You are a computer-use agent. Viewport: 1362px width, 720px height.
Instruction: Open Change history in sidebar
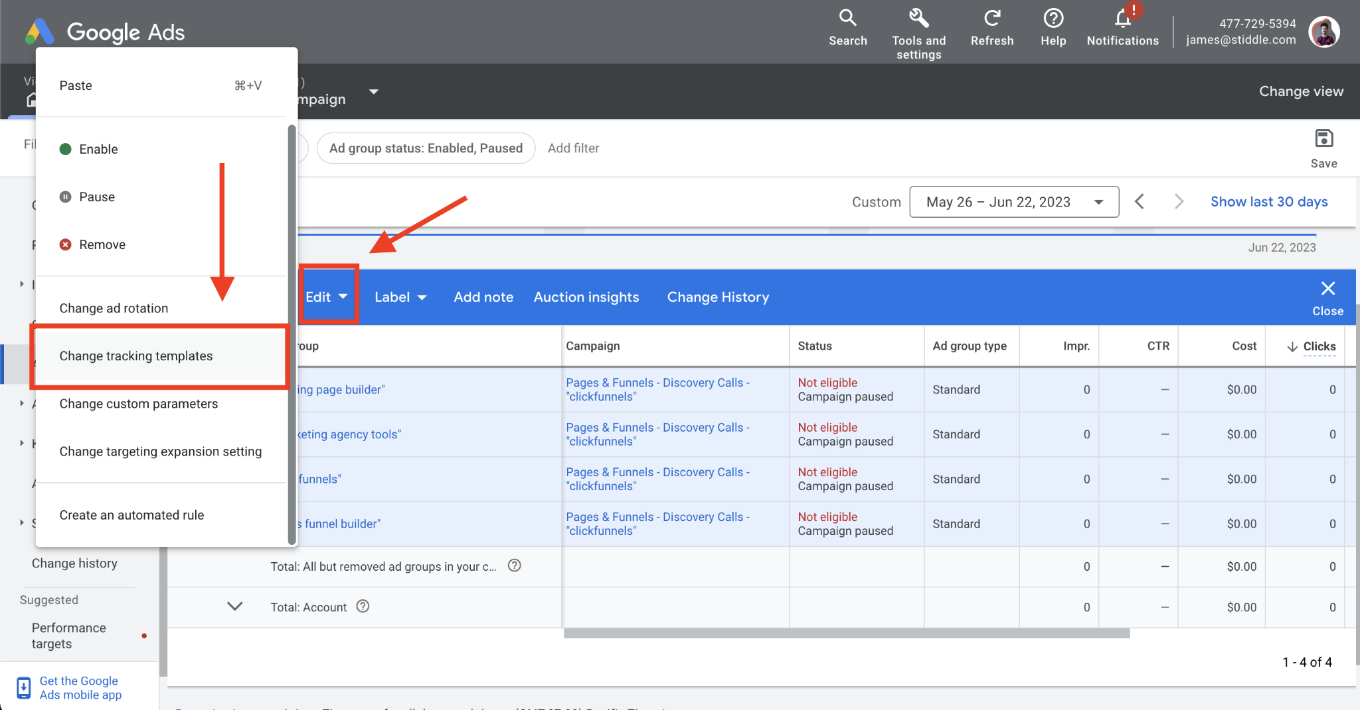pyautogui.click(x=74, y=563)
